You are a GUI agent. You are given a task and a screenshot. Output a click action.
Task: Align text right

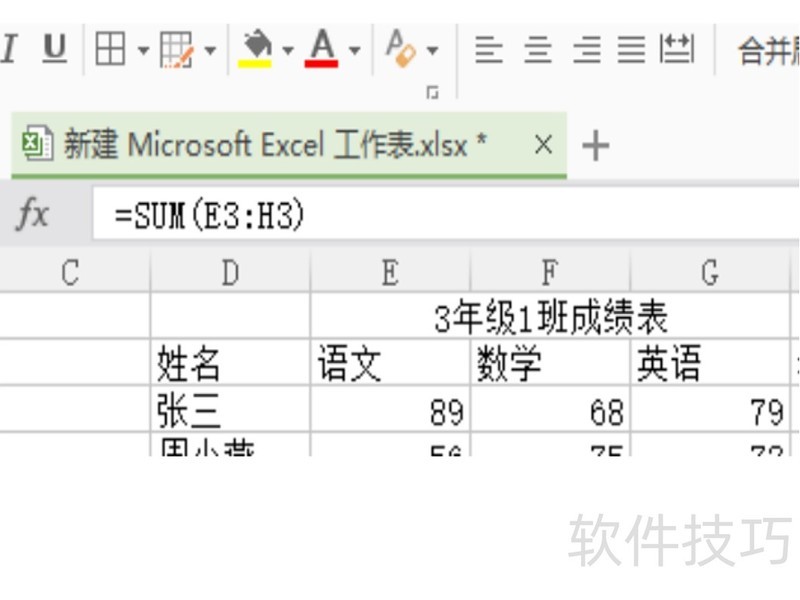pyautogui.click(x=587, y=49)
